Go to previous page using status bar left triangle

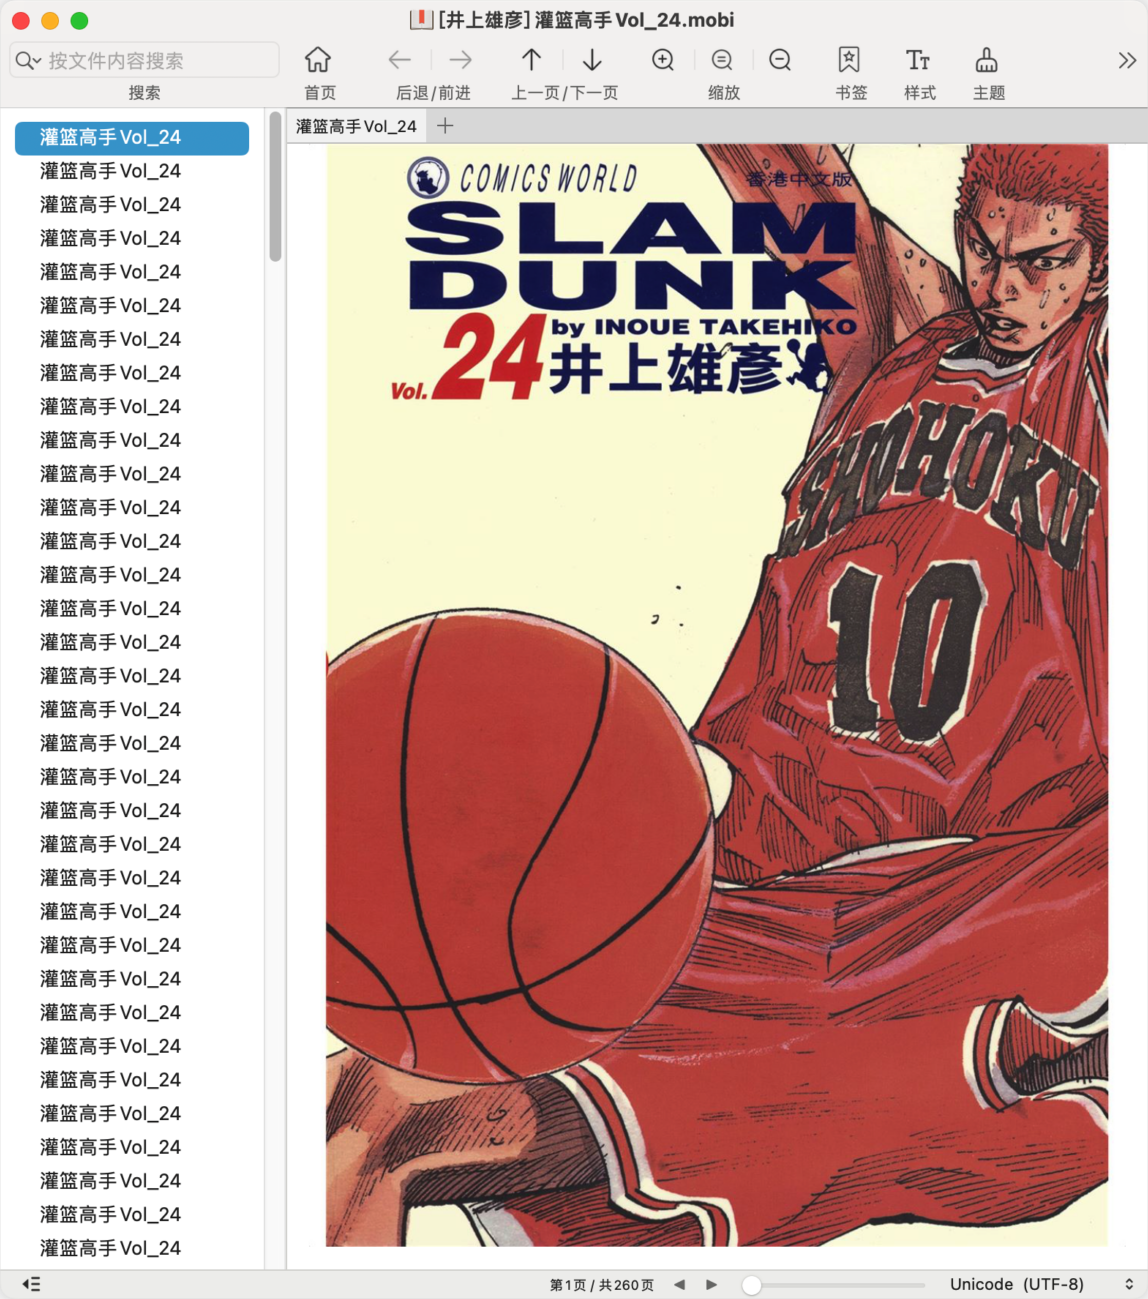point(680,1284)
